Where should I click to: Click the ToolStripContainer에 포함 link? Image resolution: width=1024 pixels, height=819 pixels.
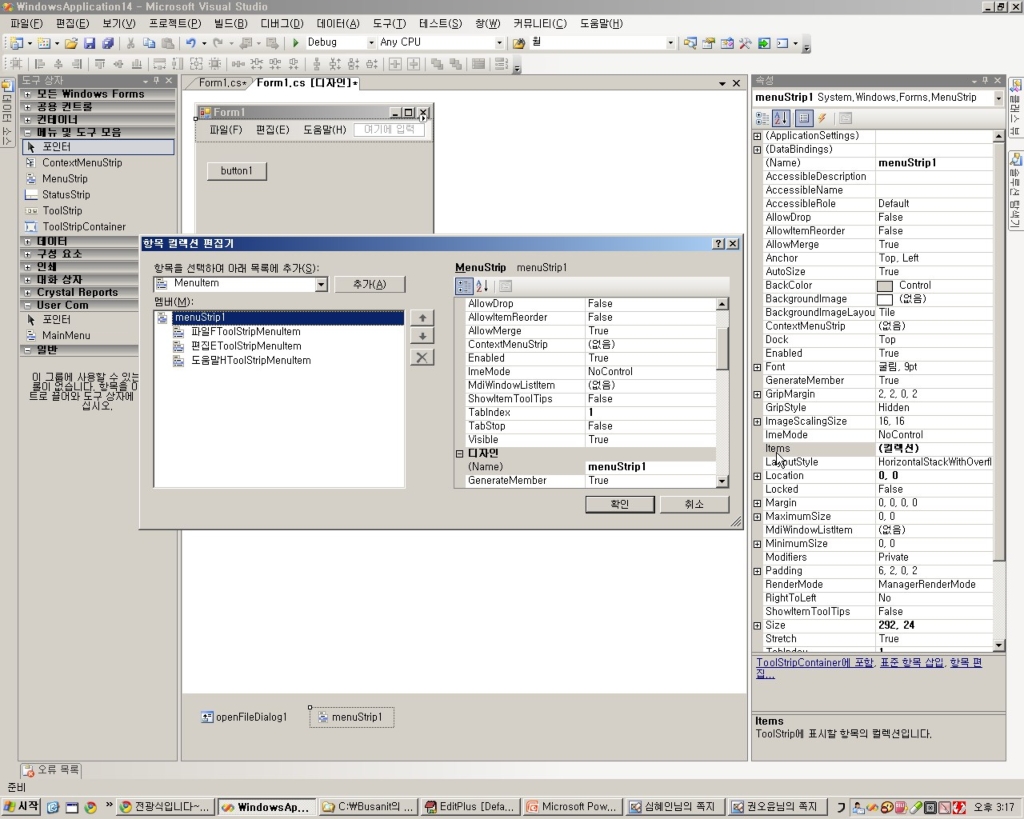815,662
